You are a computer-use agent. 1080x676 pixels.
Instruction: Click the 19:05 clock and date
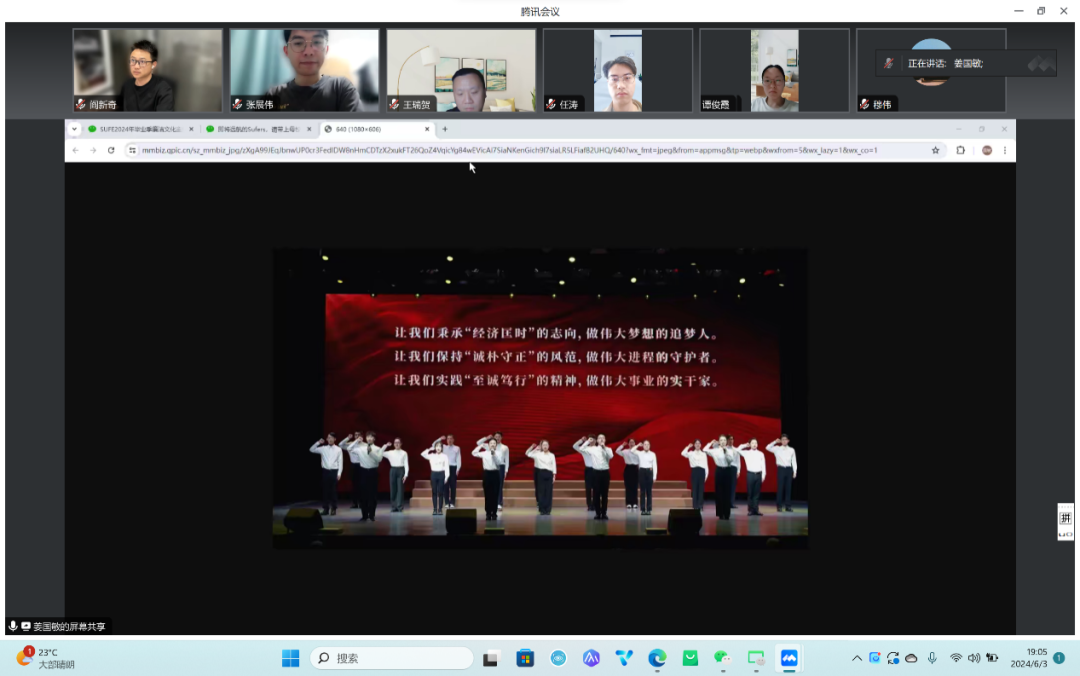[1028, 658]
